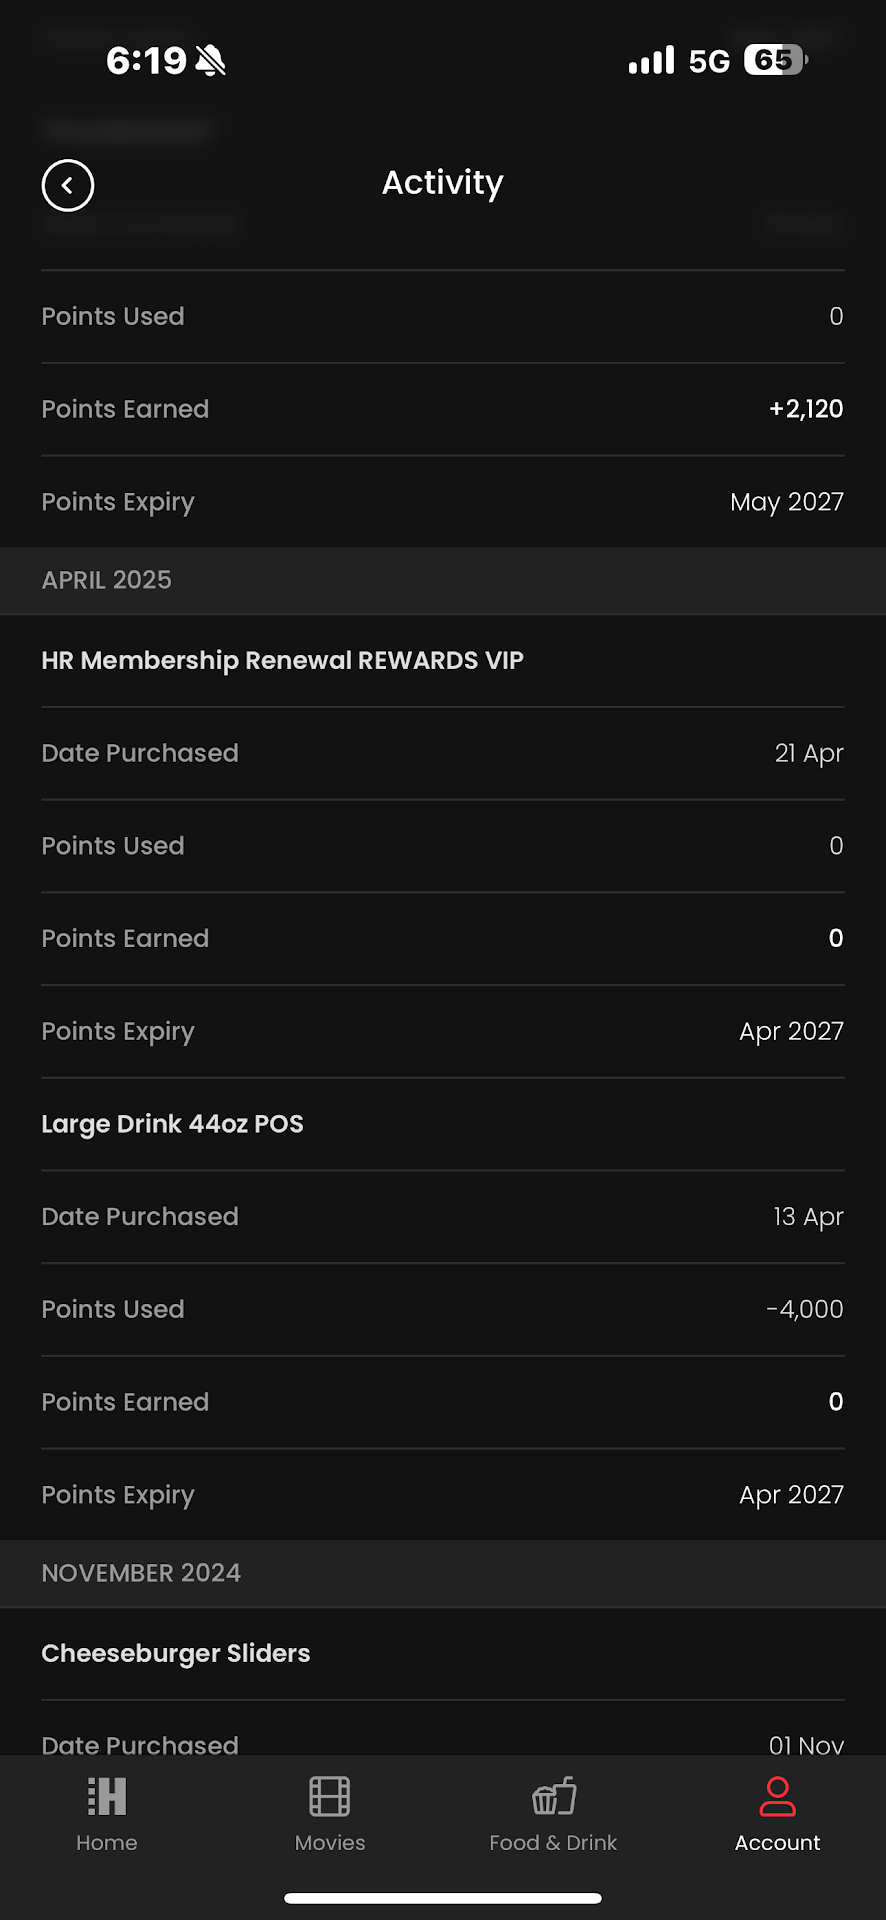This screenshot has width=886, height=1920.
Task: Tap the popcorn and drink icon
Action: point(554,1797)
